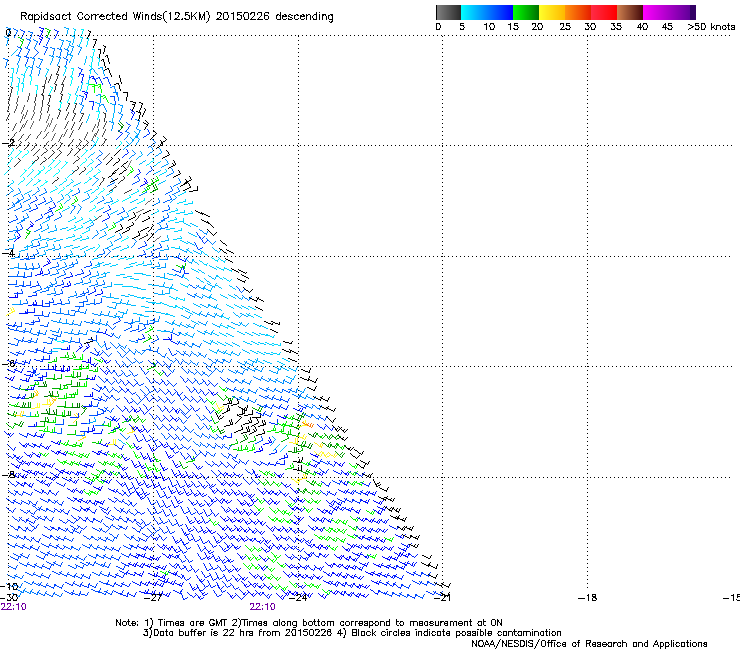Click the purple '22:10' time near -24

tap(262, 607)
